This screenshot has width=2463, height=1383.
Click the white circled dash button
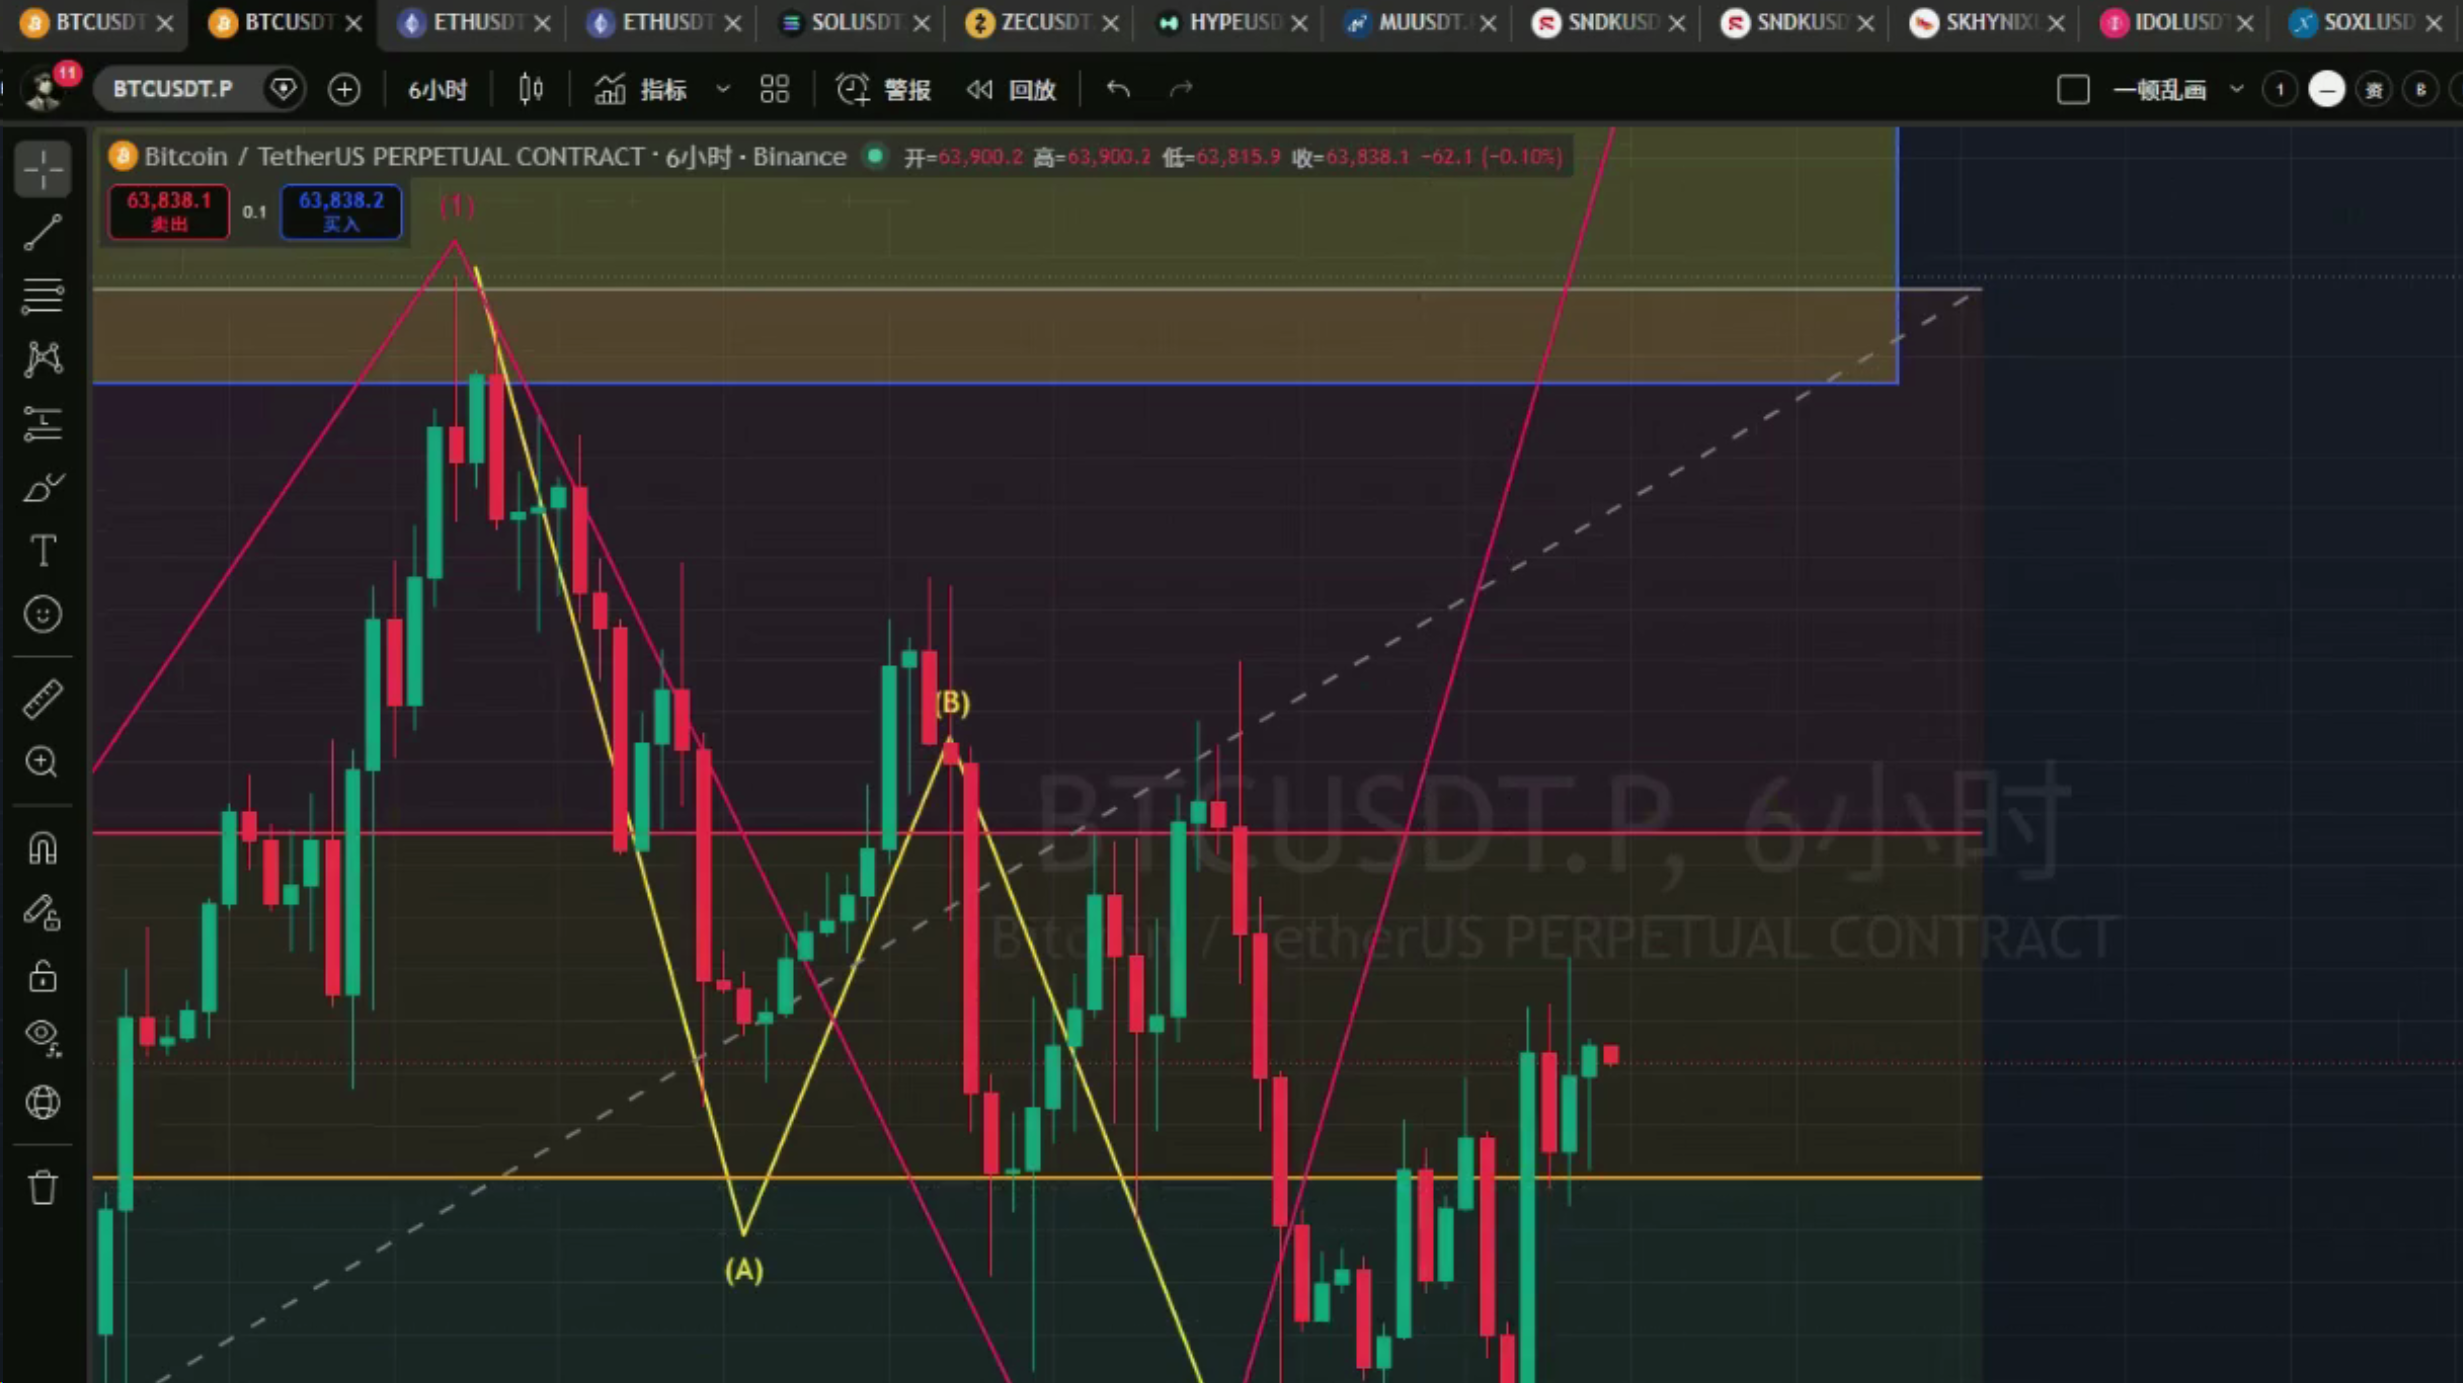coord(2327,89)
